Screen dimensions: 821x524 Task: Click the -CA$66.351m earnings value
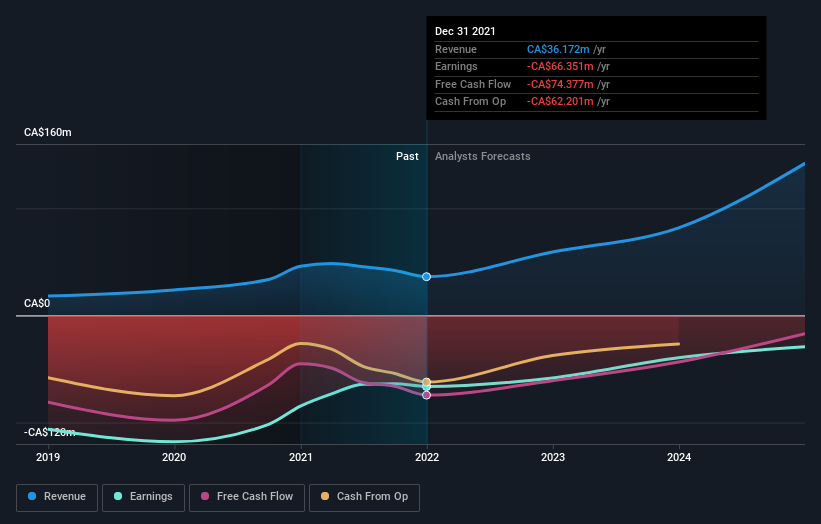[x=560, y=66]
